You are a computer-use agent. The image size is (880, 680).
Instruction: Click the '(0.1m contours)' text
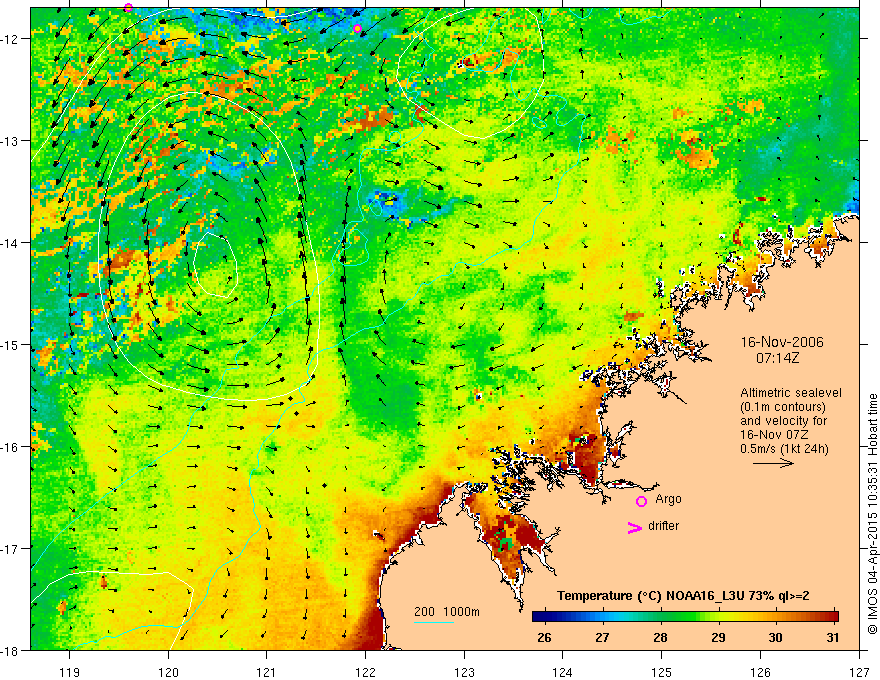(x=783, y=407)
